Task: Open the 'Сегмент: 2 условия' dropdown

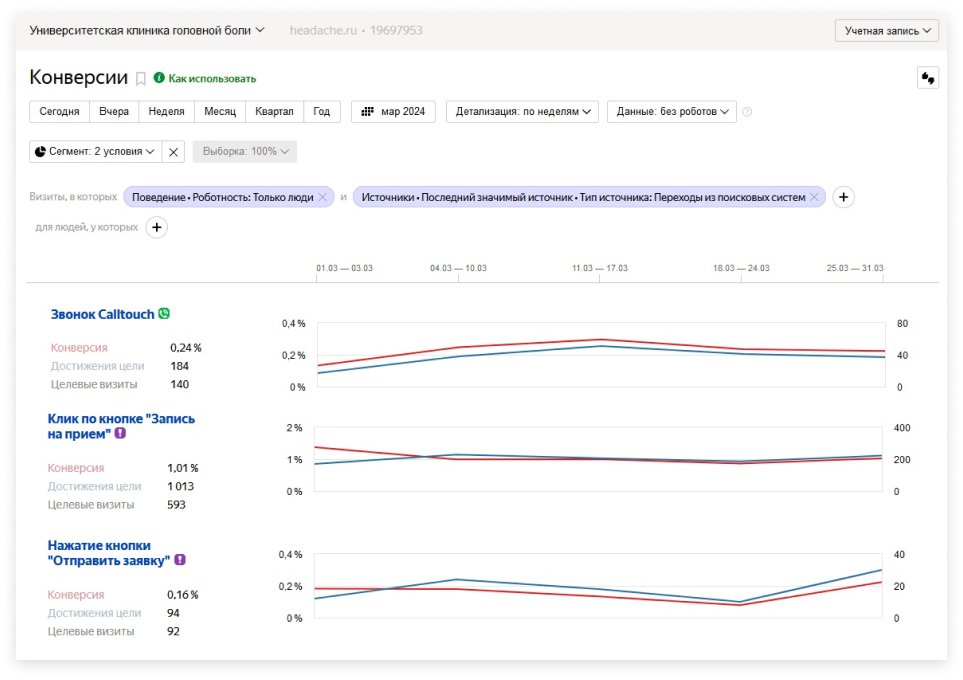Action: point(95,152)
